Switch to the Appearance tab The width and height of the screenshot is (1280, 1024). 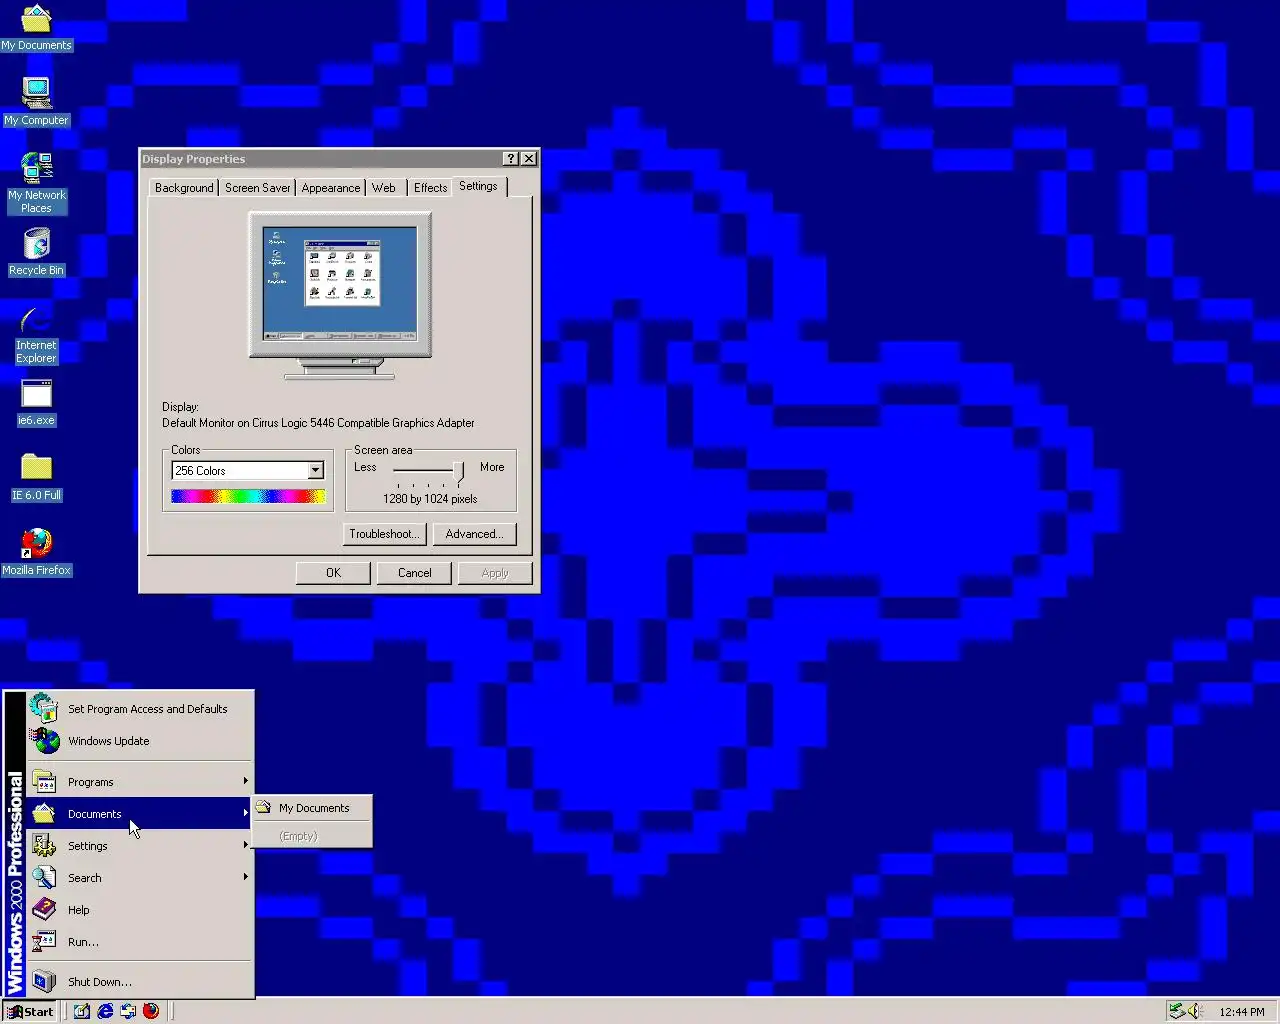tap(331, 188)
